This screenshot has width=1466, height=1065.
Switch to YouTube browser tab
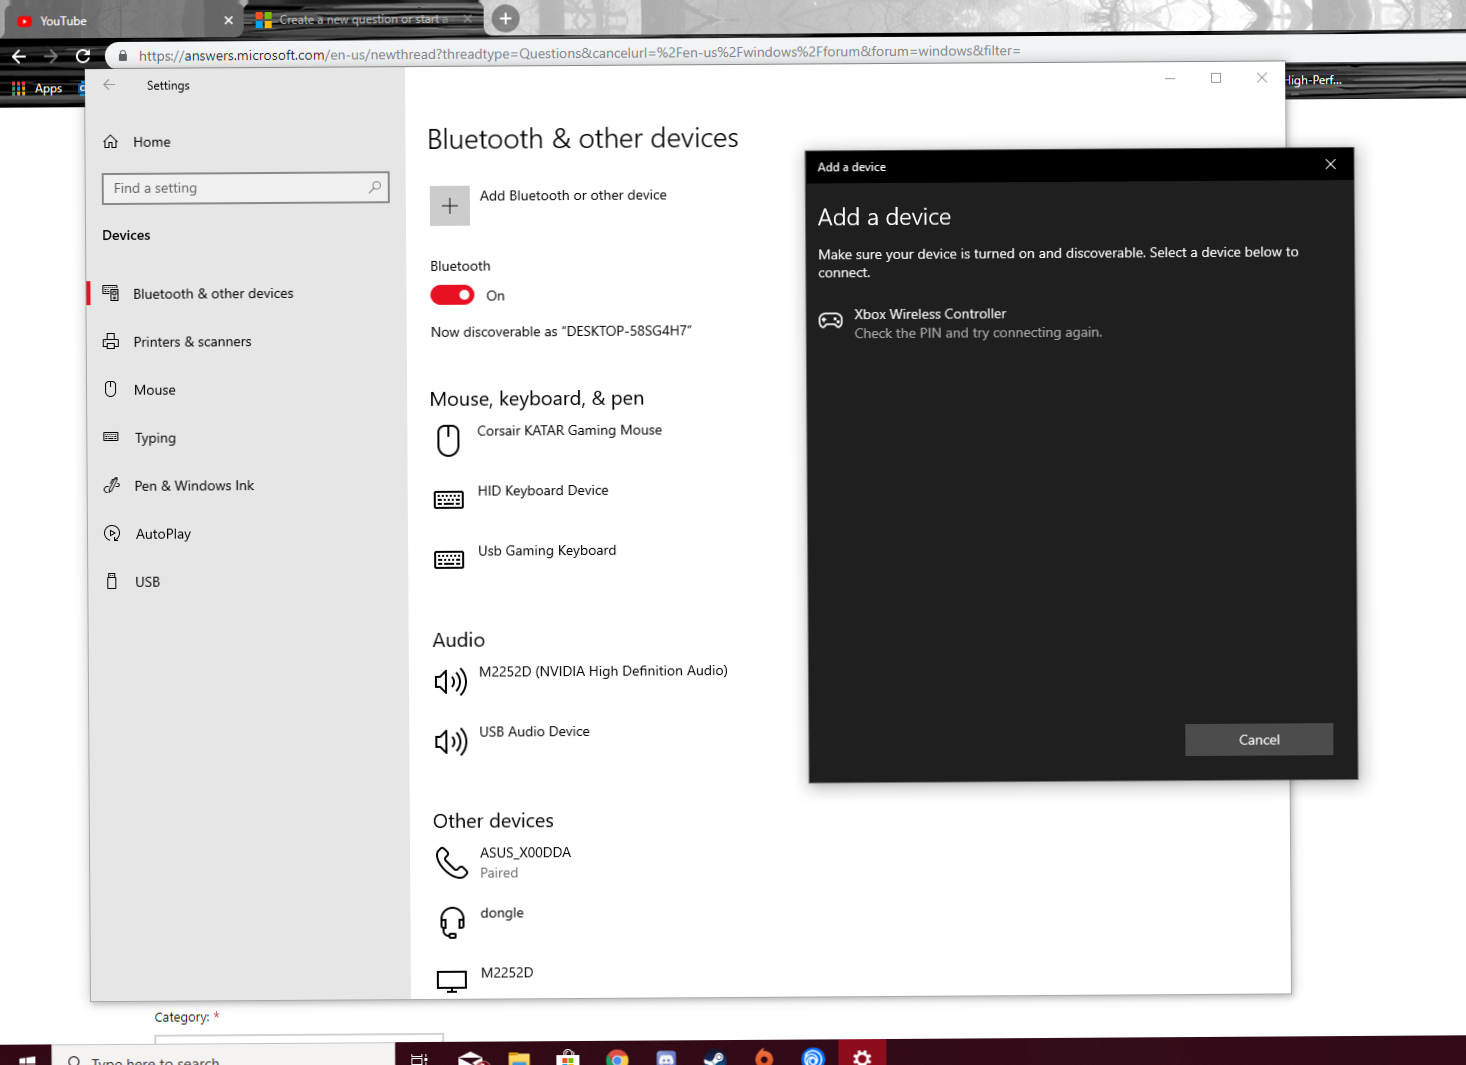120,20
